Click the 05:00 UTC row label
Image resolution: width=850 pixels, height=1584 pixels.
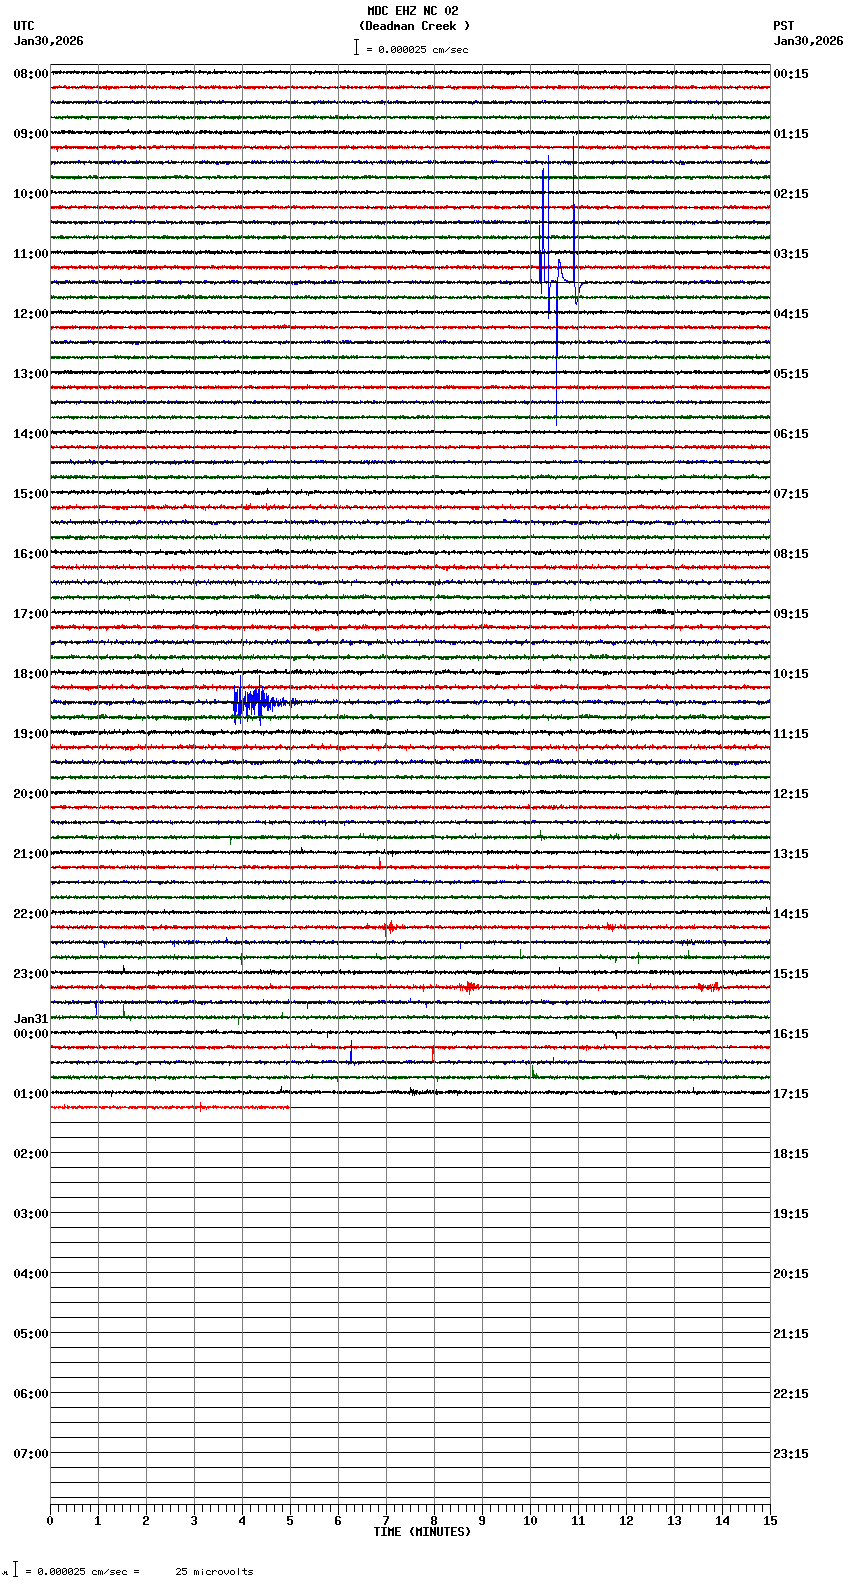click(31, 1334)
